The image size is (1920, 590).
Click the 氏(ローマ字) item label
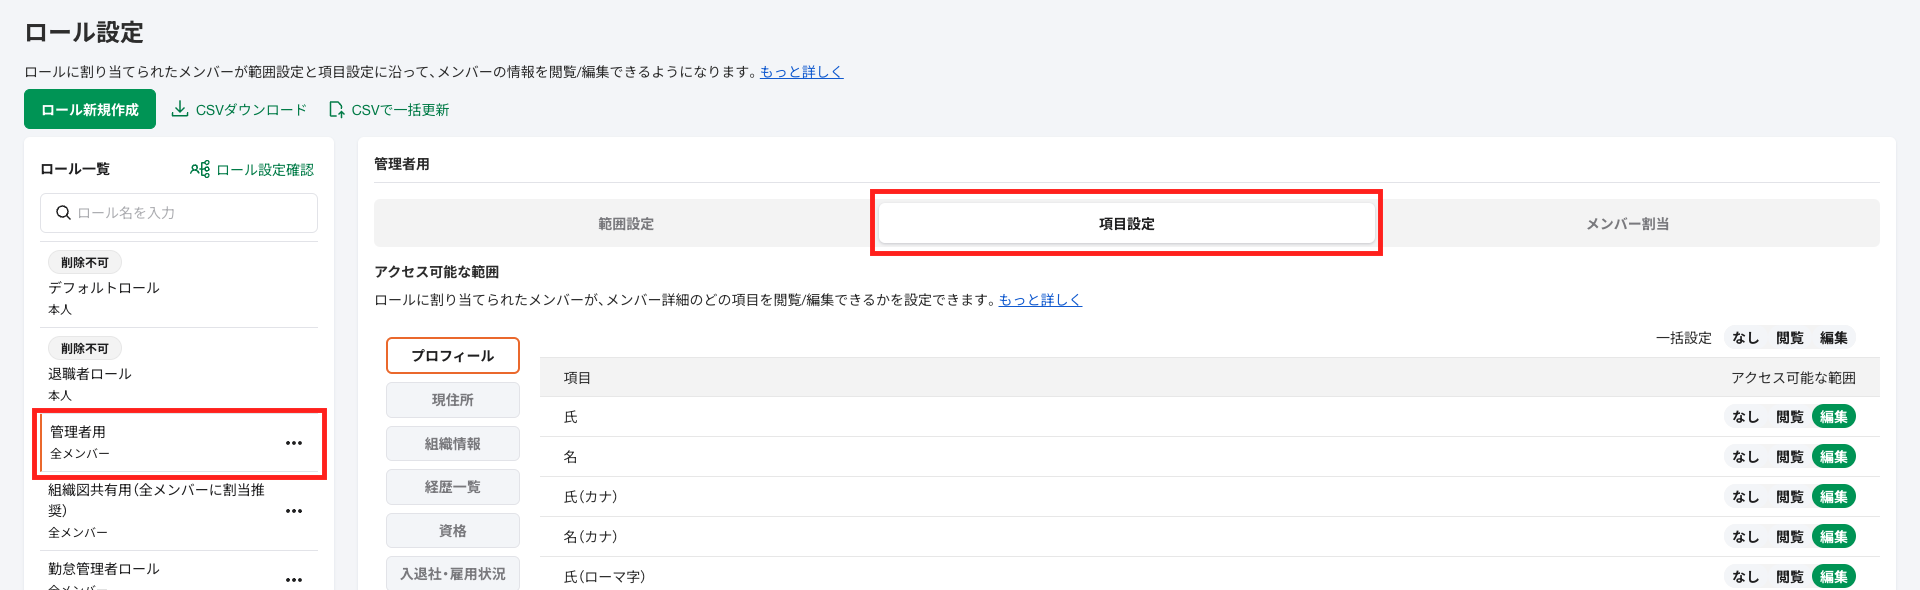(604, 577)
